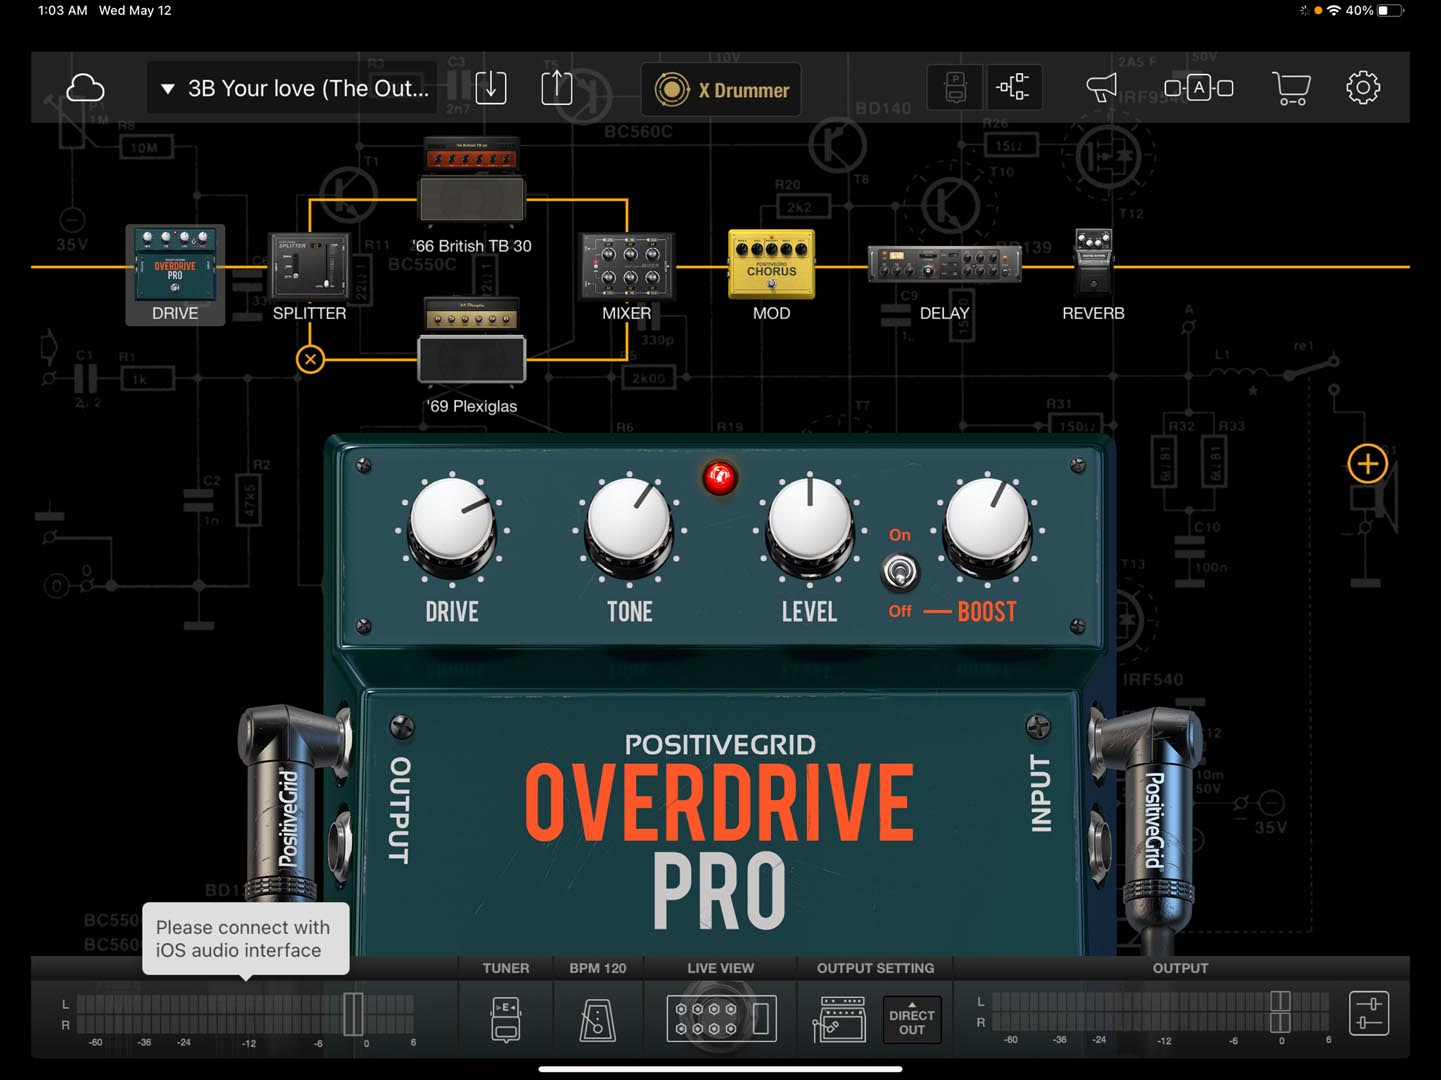Click the BPM 120 label
The width and height of the screenshot is (1441, 1080).
click(598, 968)
